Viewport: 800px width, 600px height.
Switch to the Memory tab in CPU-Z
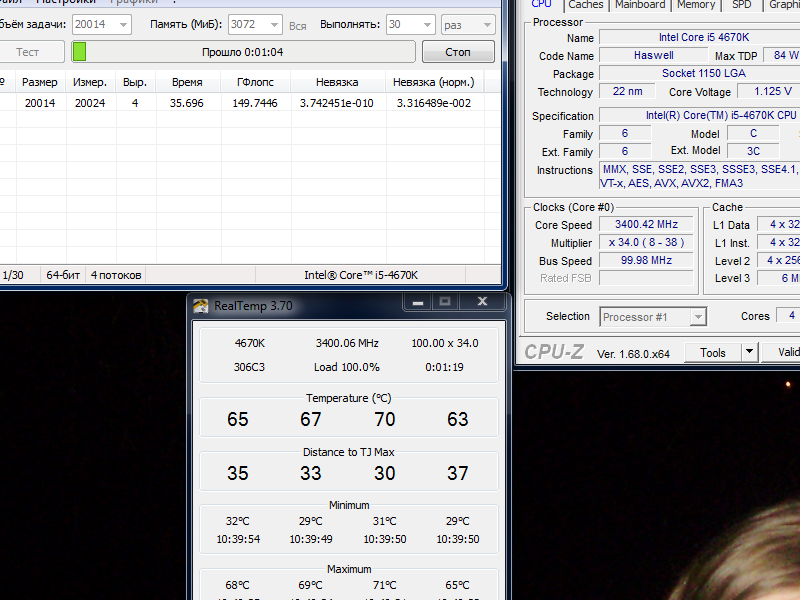click(696, 4)
